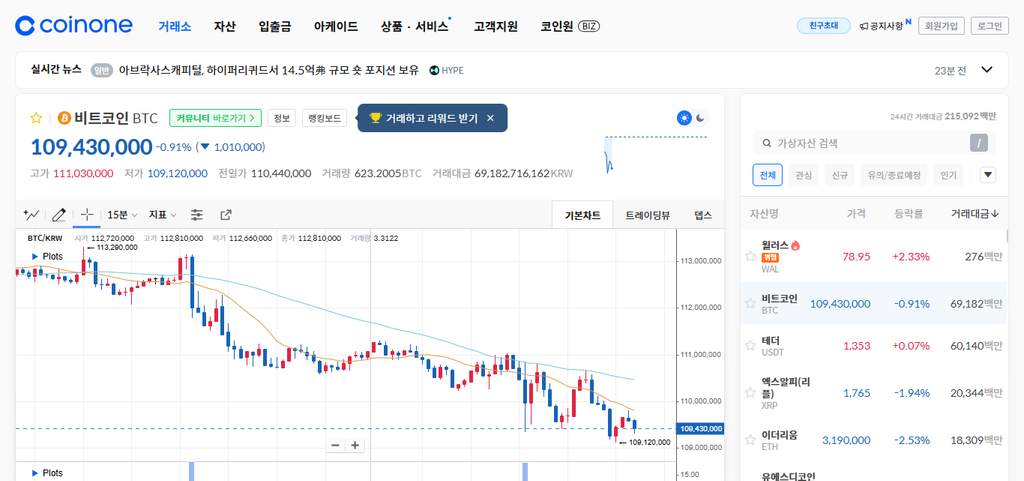1024x481 pixels.
Task: Click the 109,430,000 current price axis label
Action: [x=700, y=429]
